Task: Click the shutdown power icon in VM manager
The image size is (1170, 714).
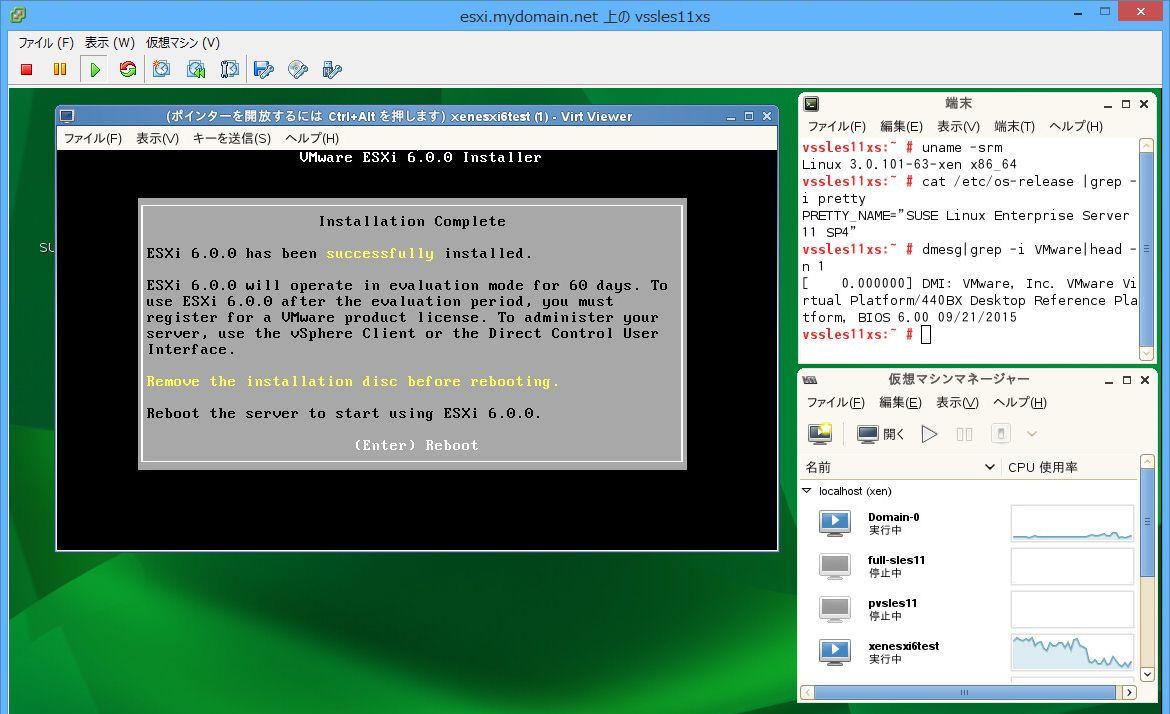Action: click(1001, 433)
